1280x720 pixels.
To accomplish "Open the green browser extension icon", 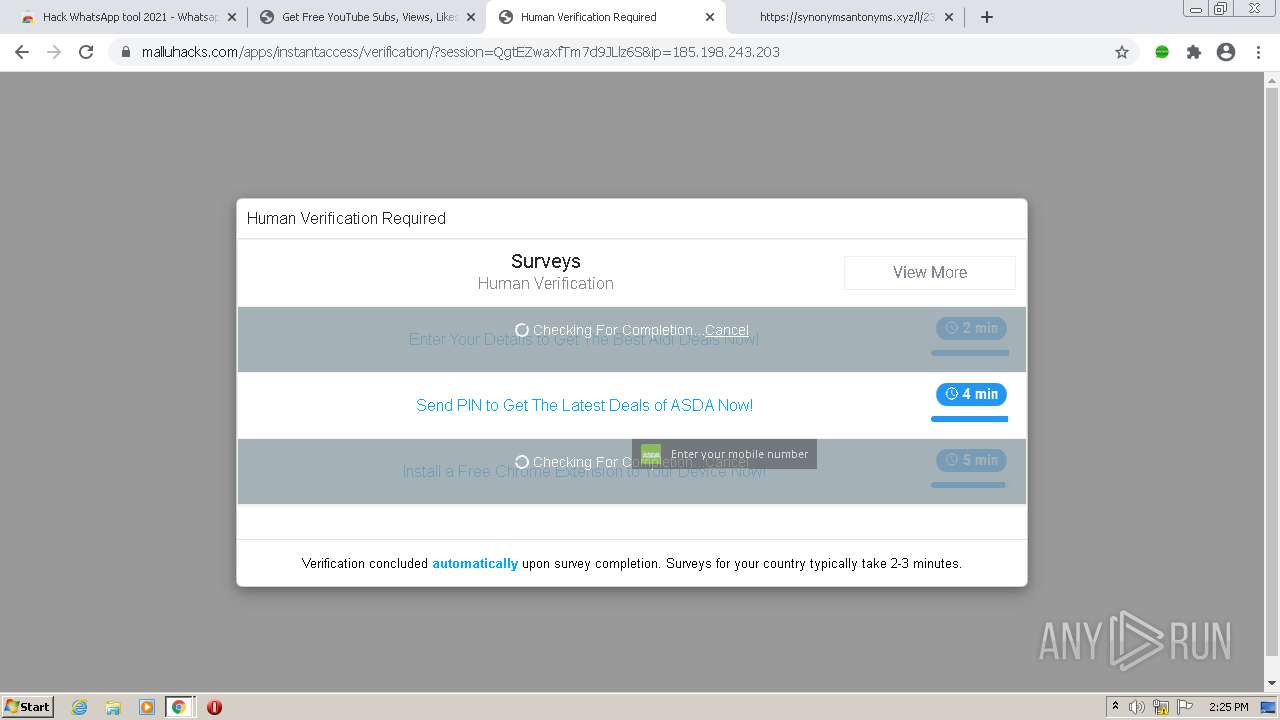I will (x=1162, y=52).
